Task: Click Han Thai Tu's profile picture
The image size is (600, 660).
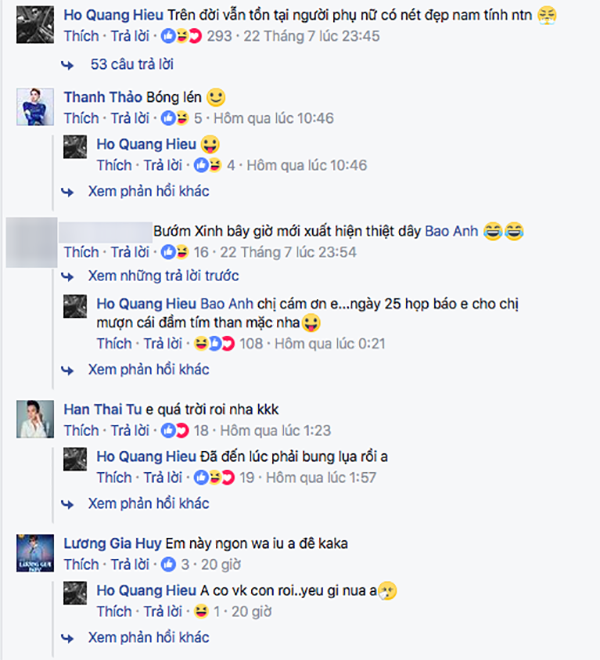Action: [35, 419]
